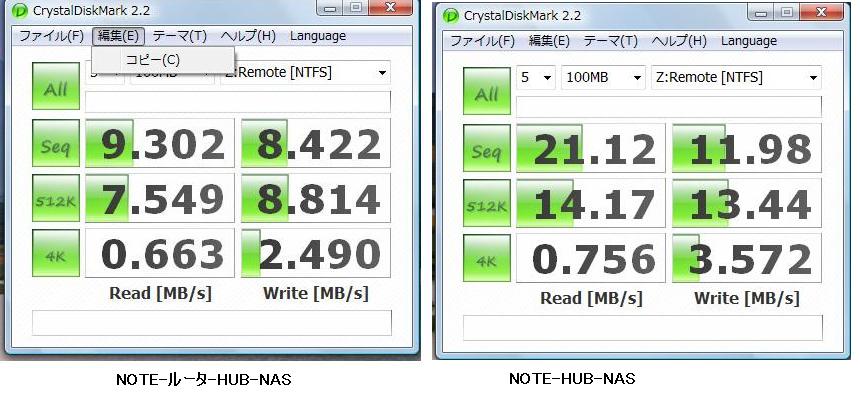Run 4K test in right window
This screenshot has width=860, height=400.
pos(486,258)
